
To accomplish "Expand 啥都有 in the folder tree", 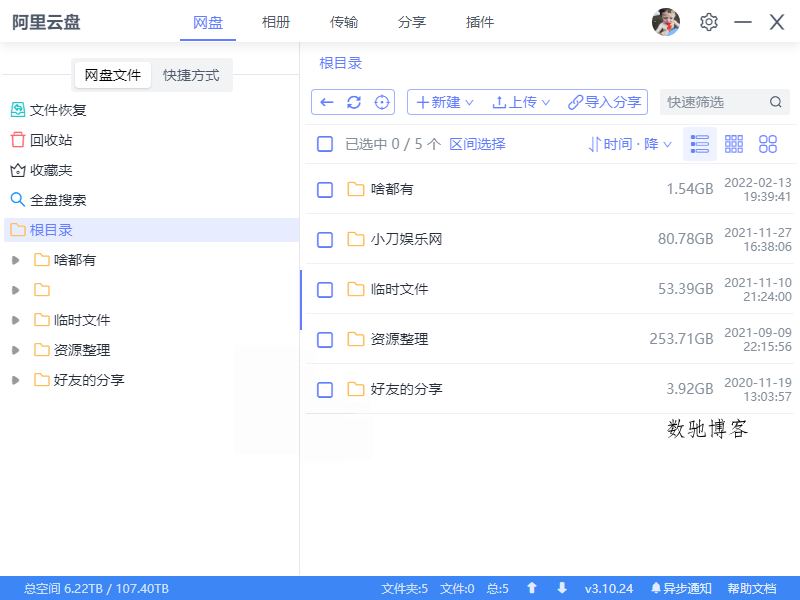I will point(16,260).
